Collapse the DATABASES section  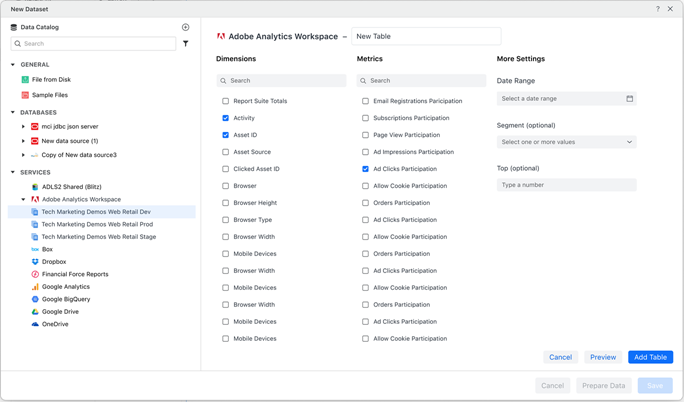coord(13,113)
